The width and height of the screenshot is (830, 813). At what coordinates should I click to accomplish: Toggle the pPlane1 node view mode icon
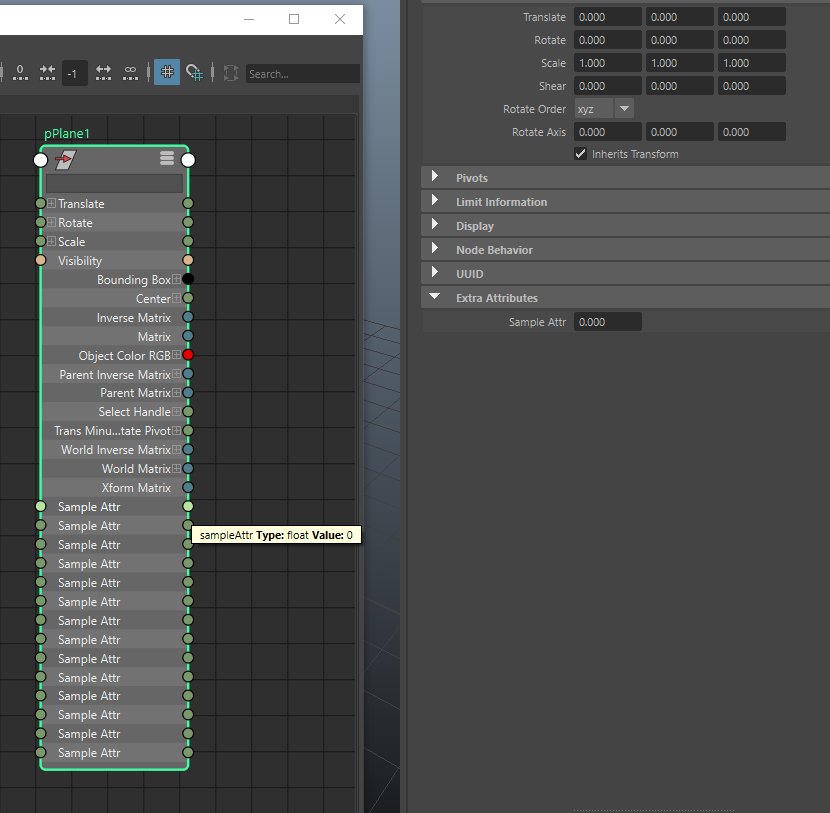pos(167,158)
